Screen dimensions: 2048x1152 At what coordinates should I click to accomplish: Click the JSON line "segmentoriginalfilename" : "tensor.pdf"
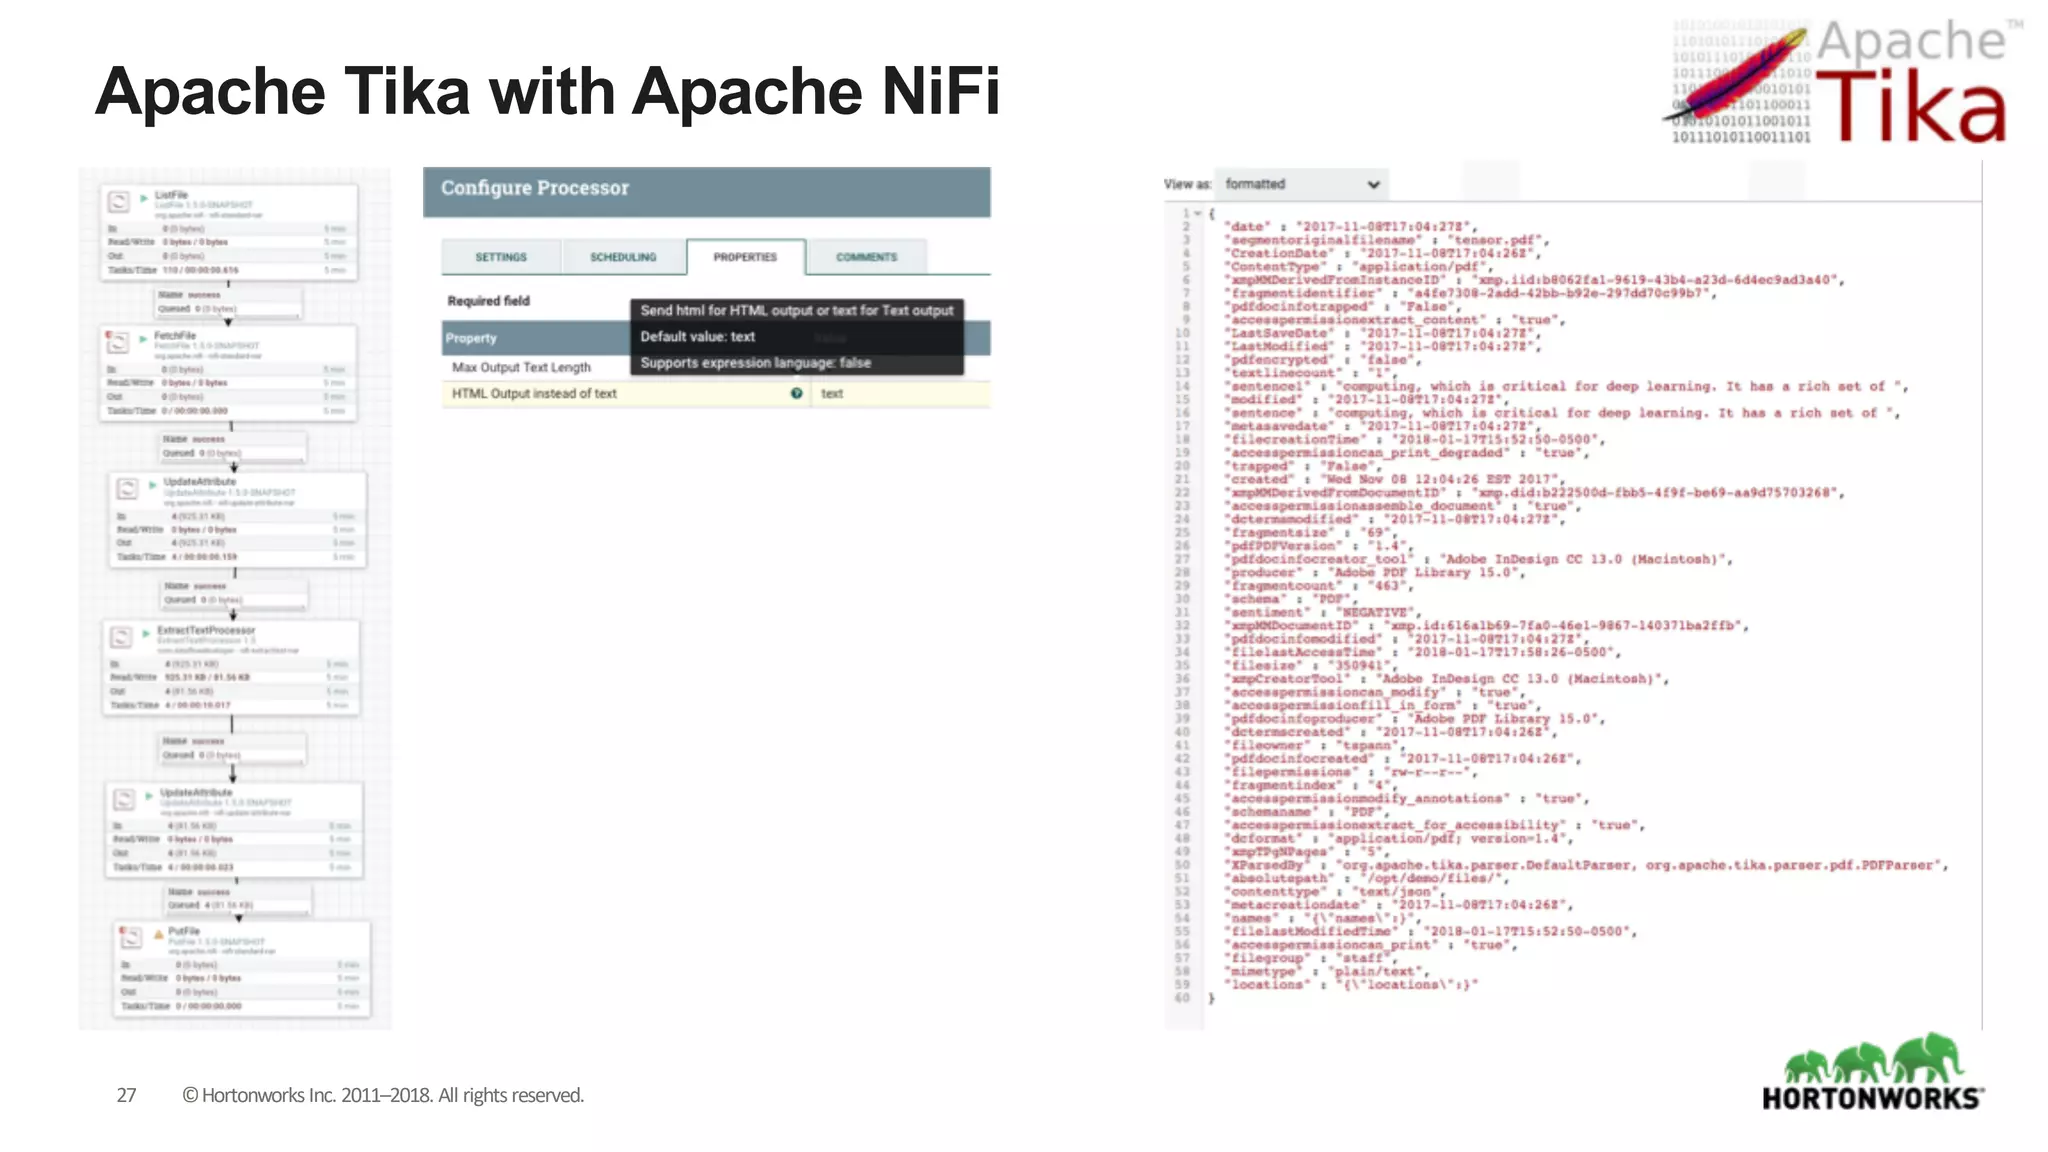(x=1388, y=240)
